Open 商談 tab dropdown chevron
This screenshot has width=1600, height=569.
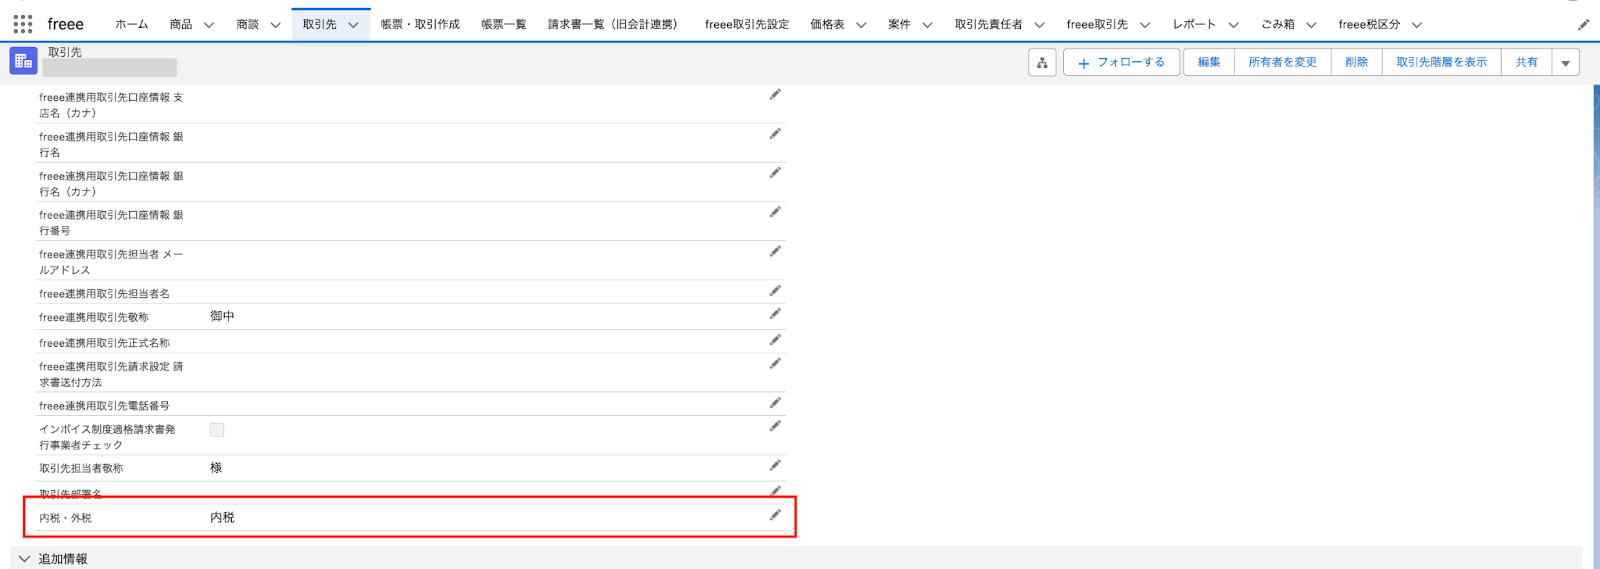tap(275, 25)
